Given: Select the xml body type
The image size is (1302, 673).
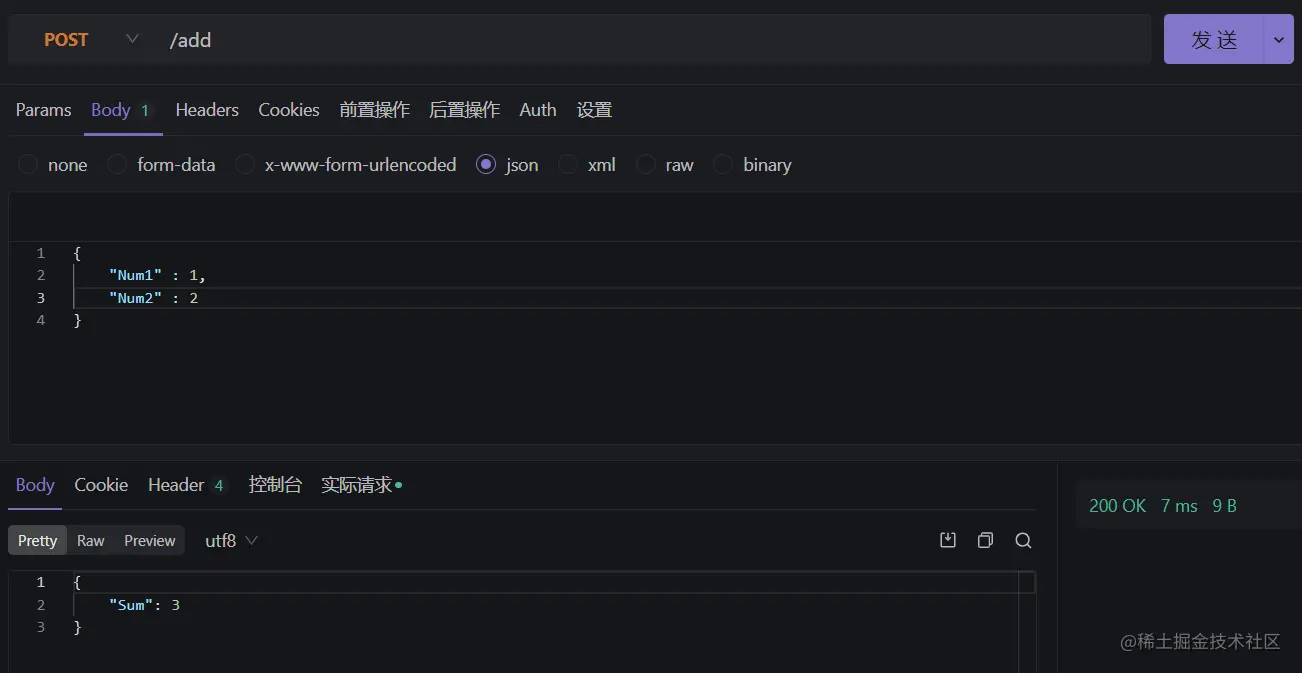Looking at the screenshot, I should click(x=587, y=165).
